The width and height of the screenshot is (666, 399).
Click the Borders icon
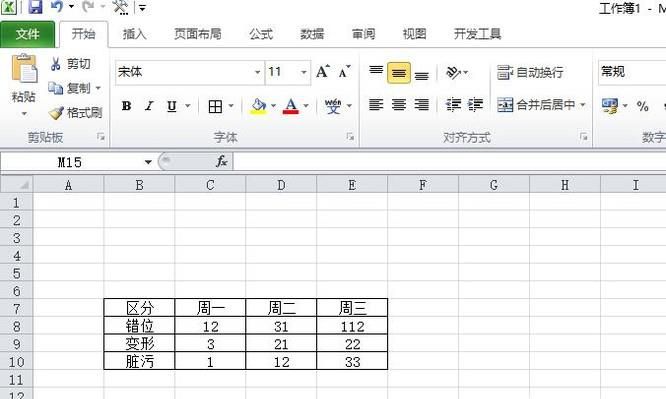click(215, 106)
